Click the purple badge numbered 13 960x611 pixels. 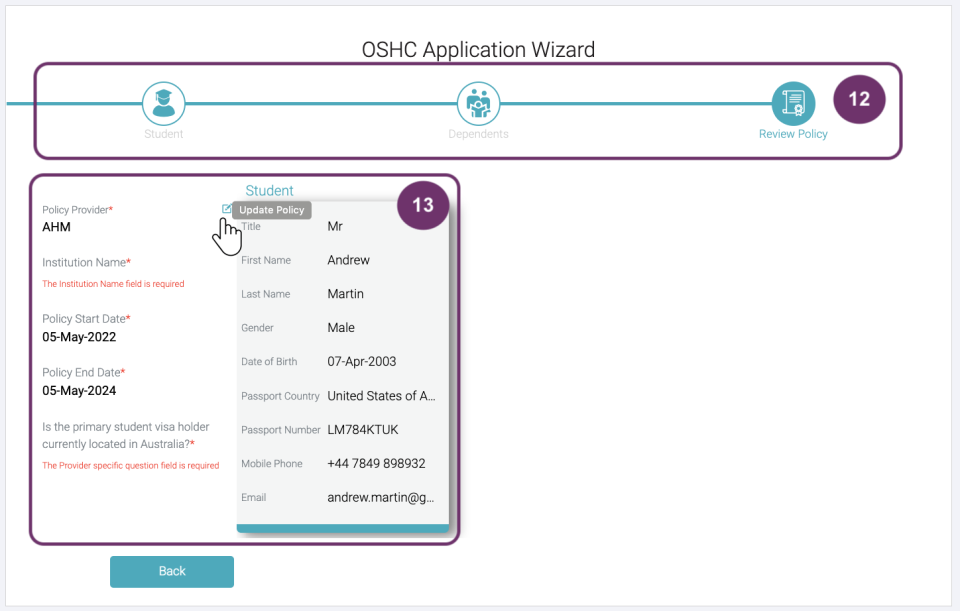pos(423,205)
